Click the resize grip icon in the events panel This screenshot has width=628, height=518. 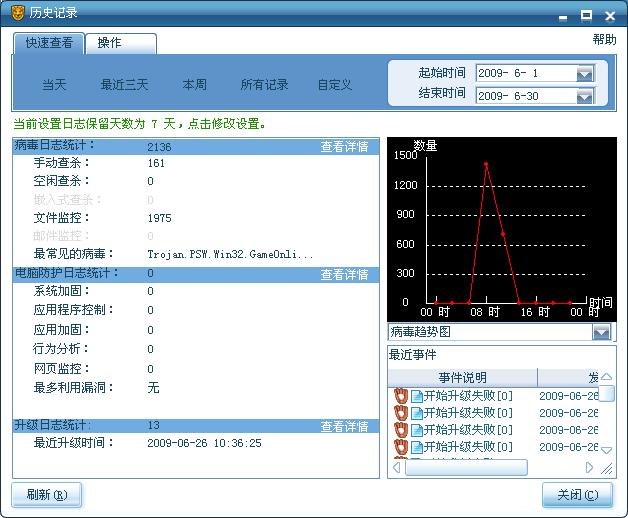point(607,468)
